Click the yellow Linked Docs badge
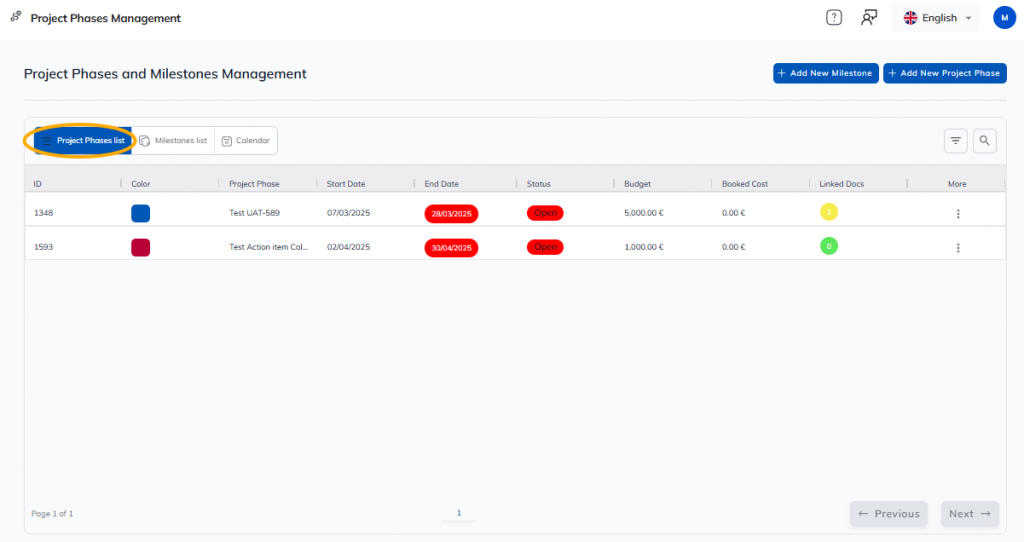This screenshot has height=542, width=1024. [828, 212]
